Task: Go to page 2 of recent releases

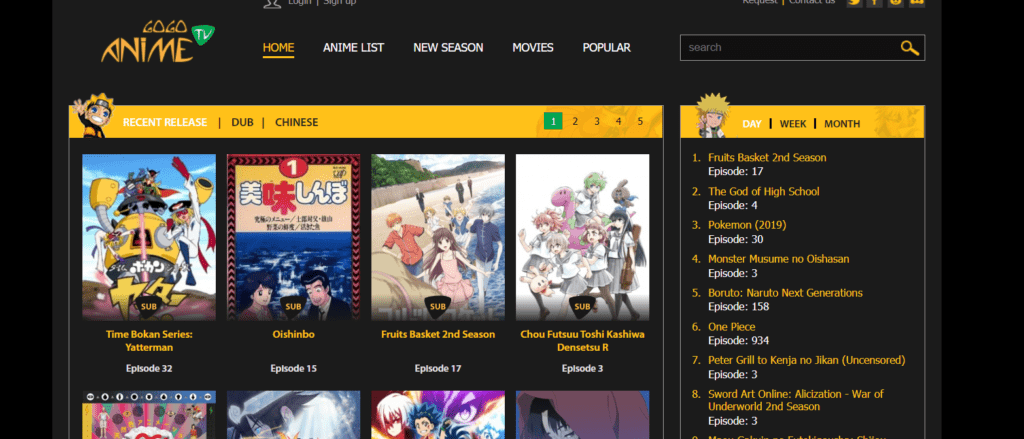Action: pos(575,121)
